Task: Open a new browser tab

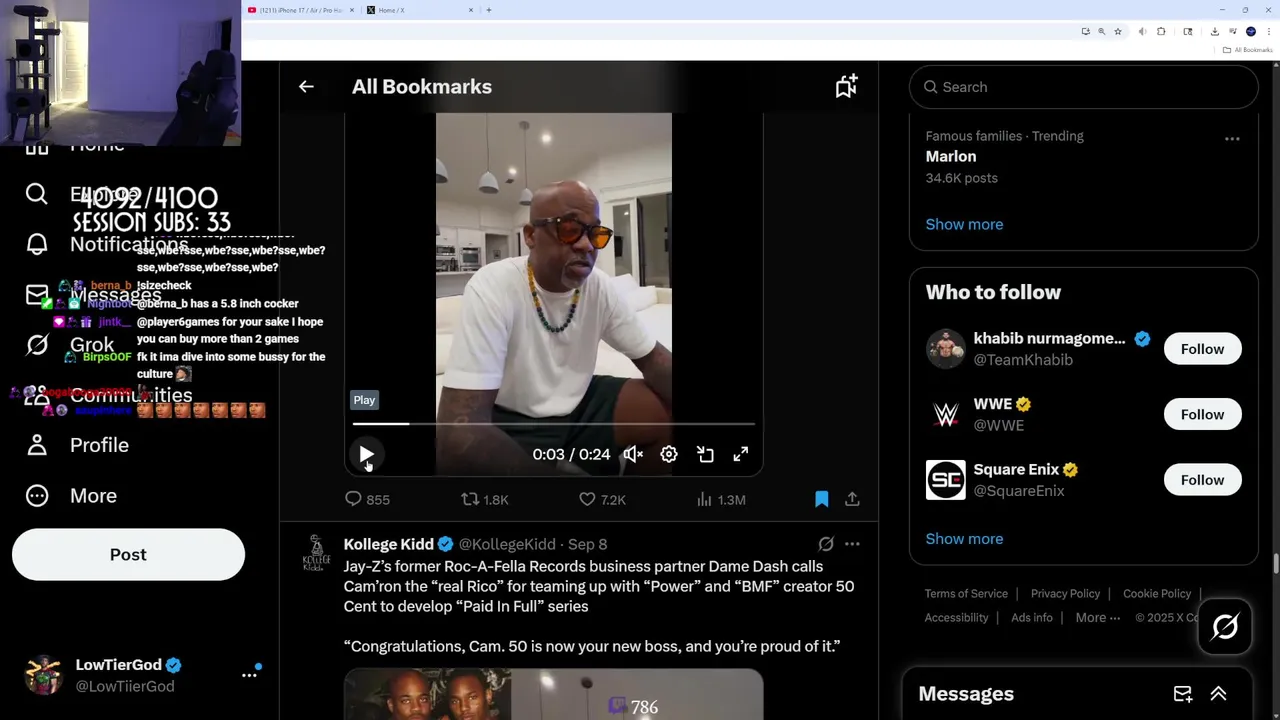Action: tap(489, 10)
